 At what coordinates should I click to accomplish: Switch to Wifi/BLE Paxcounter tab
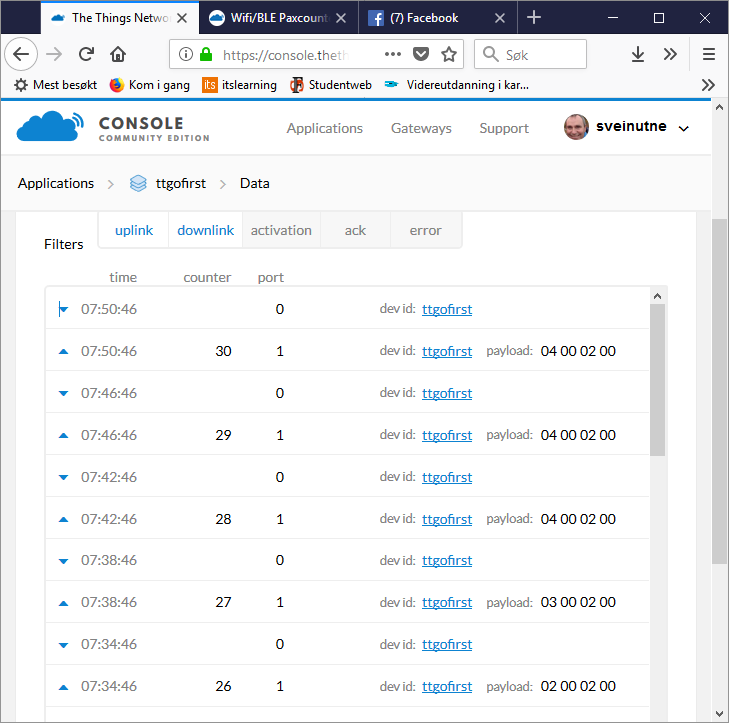pos(279,18)
